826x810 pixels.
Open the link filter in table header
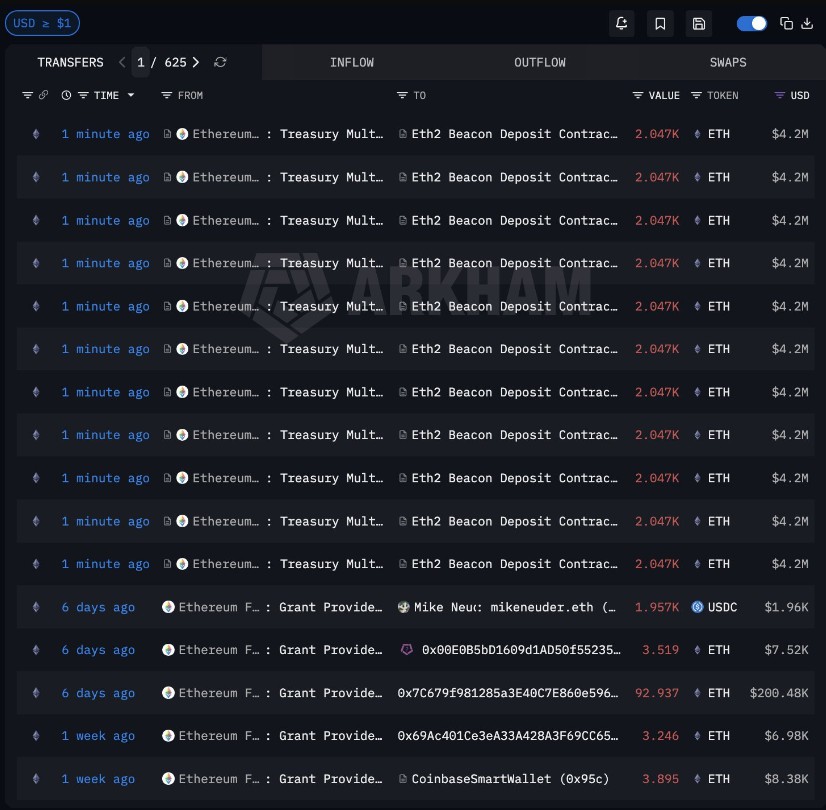tap(42, 95)
